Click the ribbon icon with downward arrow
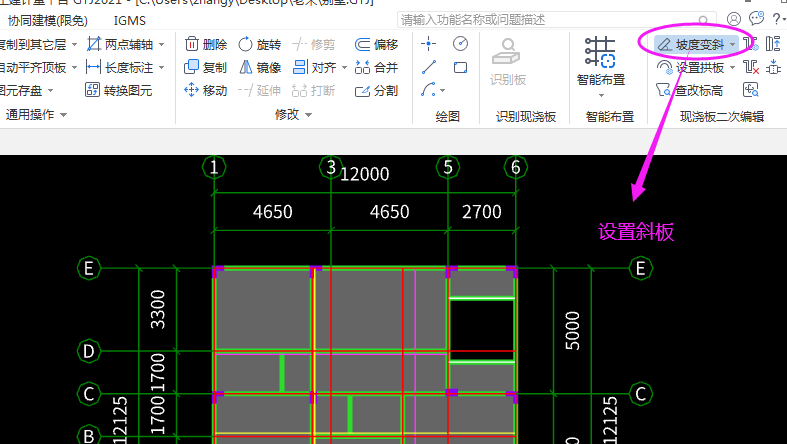The image size is (787, 444). pyautogui.click(x=773, y=67)
